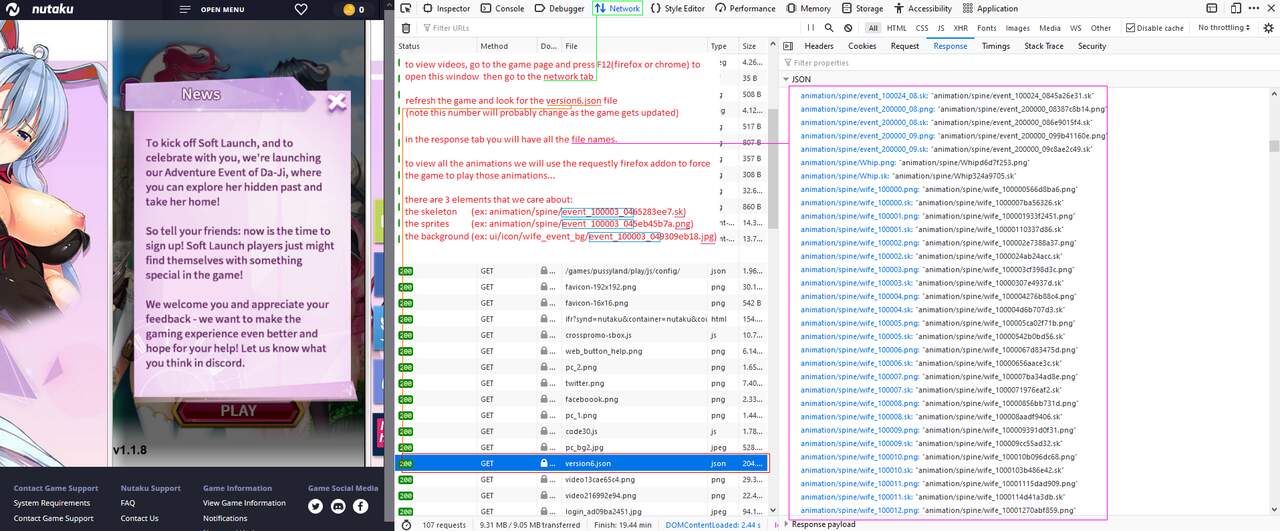
Task: Filter requests by WS
Action: click(1076, 28)
